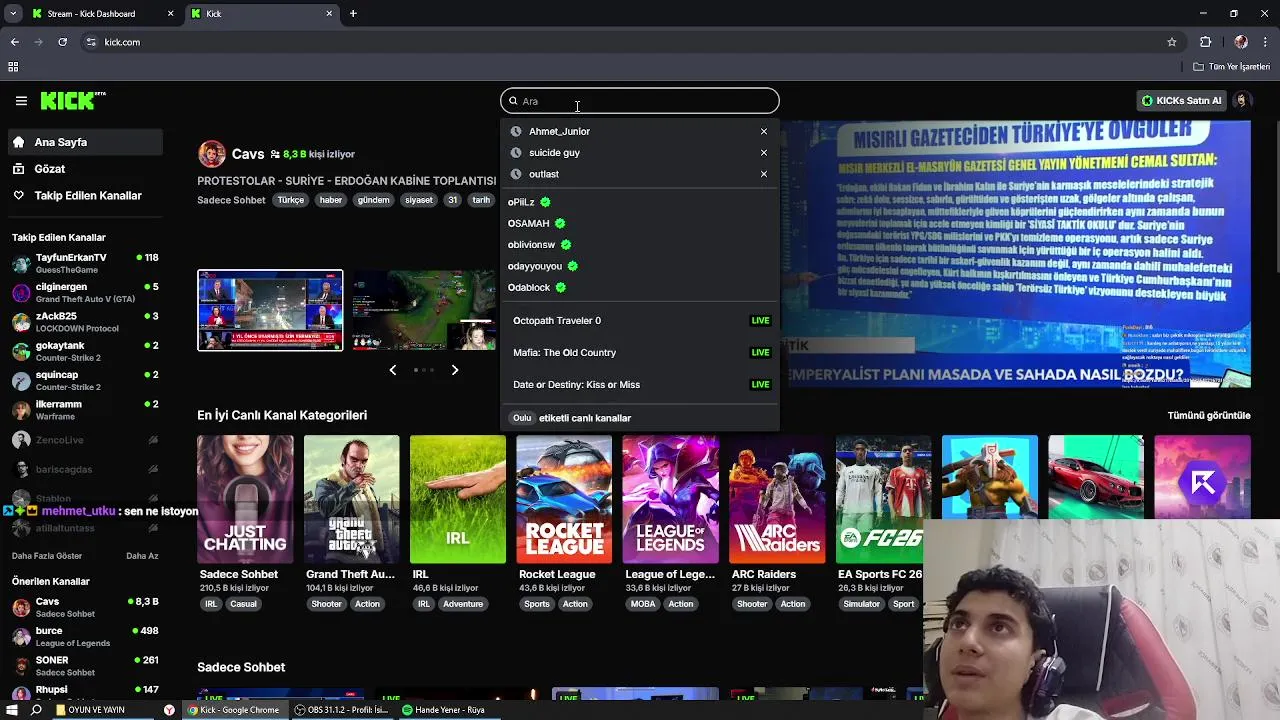Open Odablock channel suggestion
The width and height of the screenshot is (1280, 720).
537,287
